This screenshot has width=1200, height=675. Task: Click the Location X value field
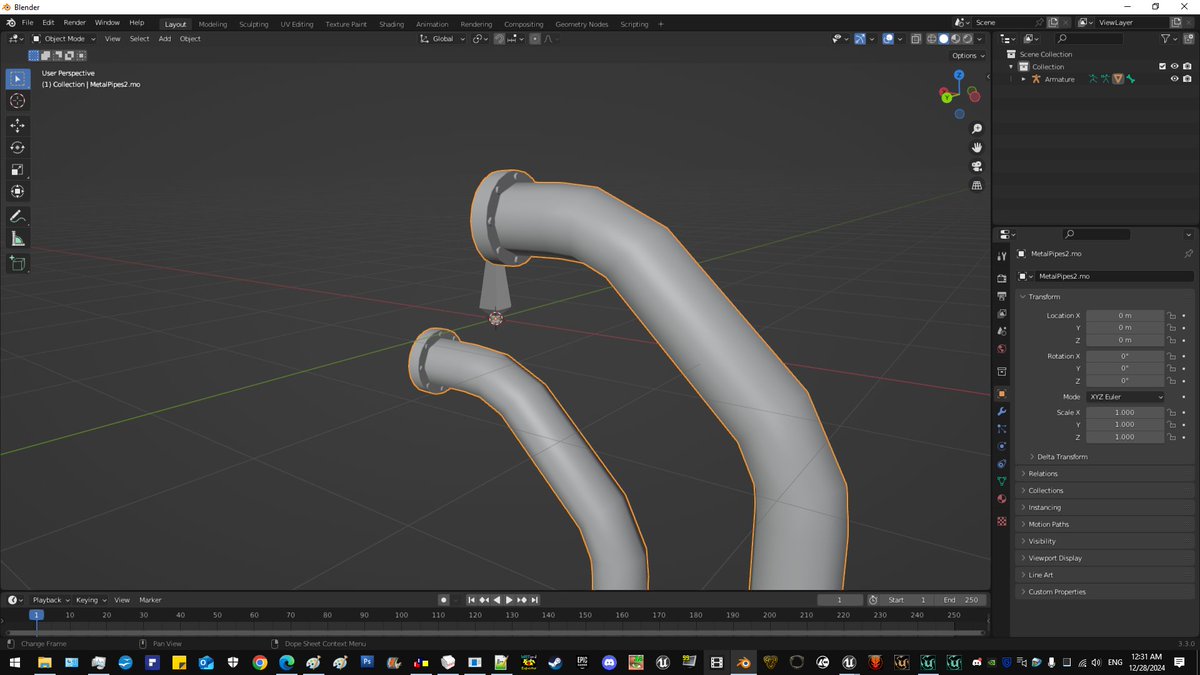[x=1125, y=315]
